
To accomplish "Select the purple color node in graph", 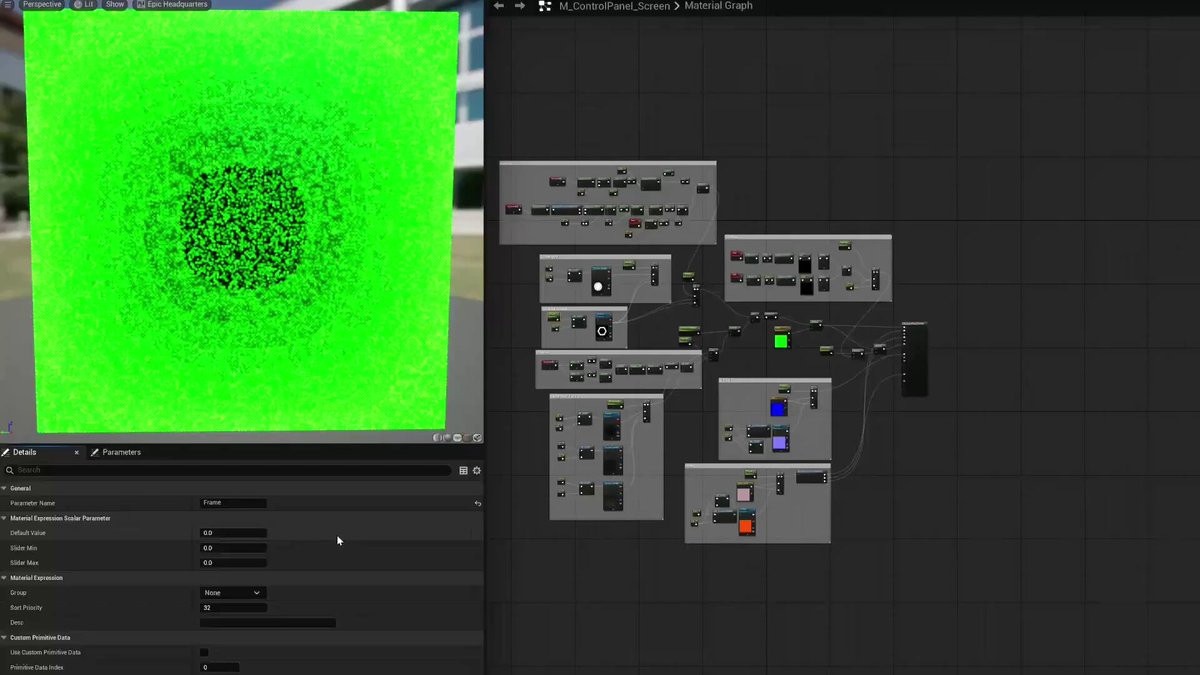I will pyautogui.click(x=780, y=439).
